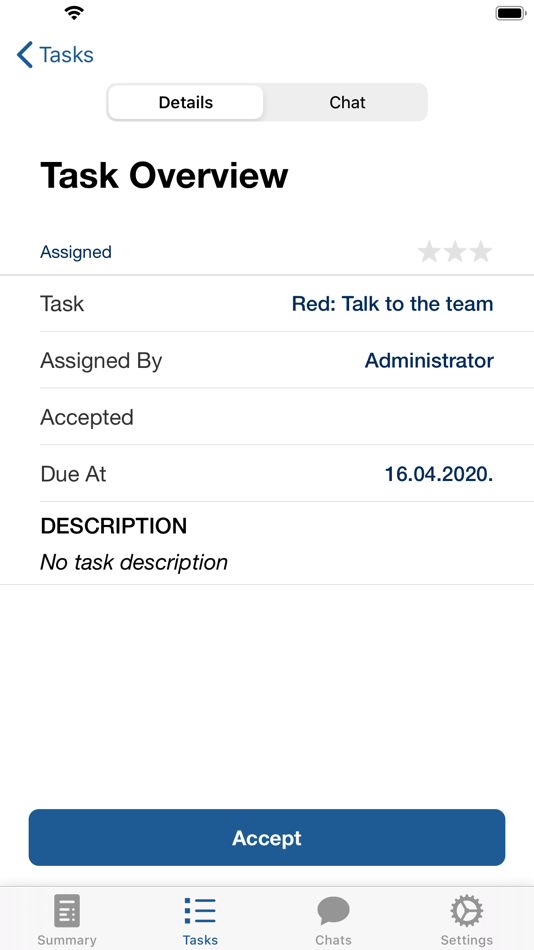The image size is (534, 950).
Task: Tap the due date 16.04.2020.
Action: click(439, 474)
